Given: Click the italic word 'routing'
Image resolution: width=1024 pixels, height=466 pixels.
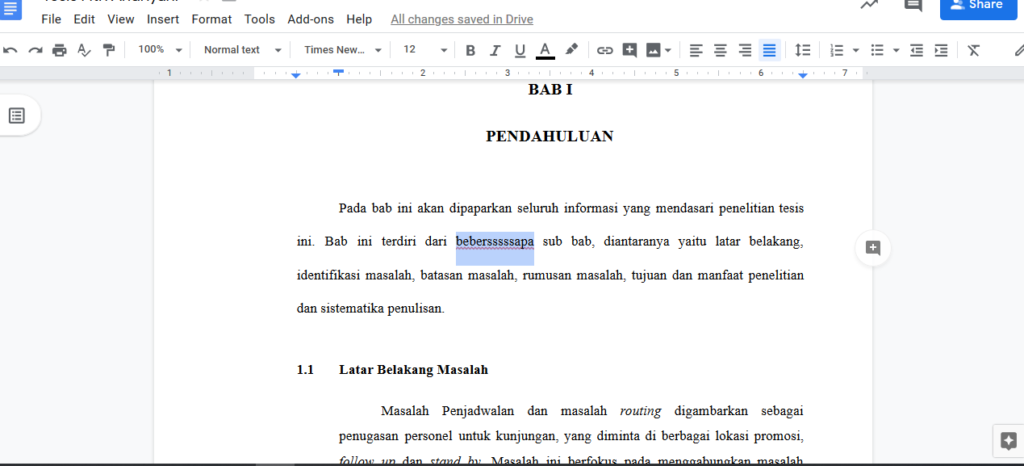Looking at the screenshot, I should [x=640, y=411].
